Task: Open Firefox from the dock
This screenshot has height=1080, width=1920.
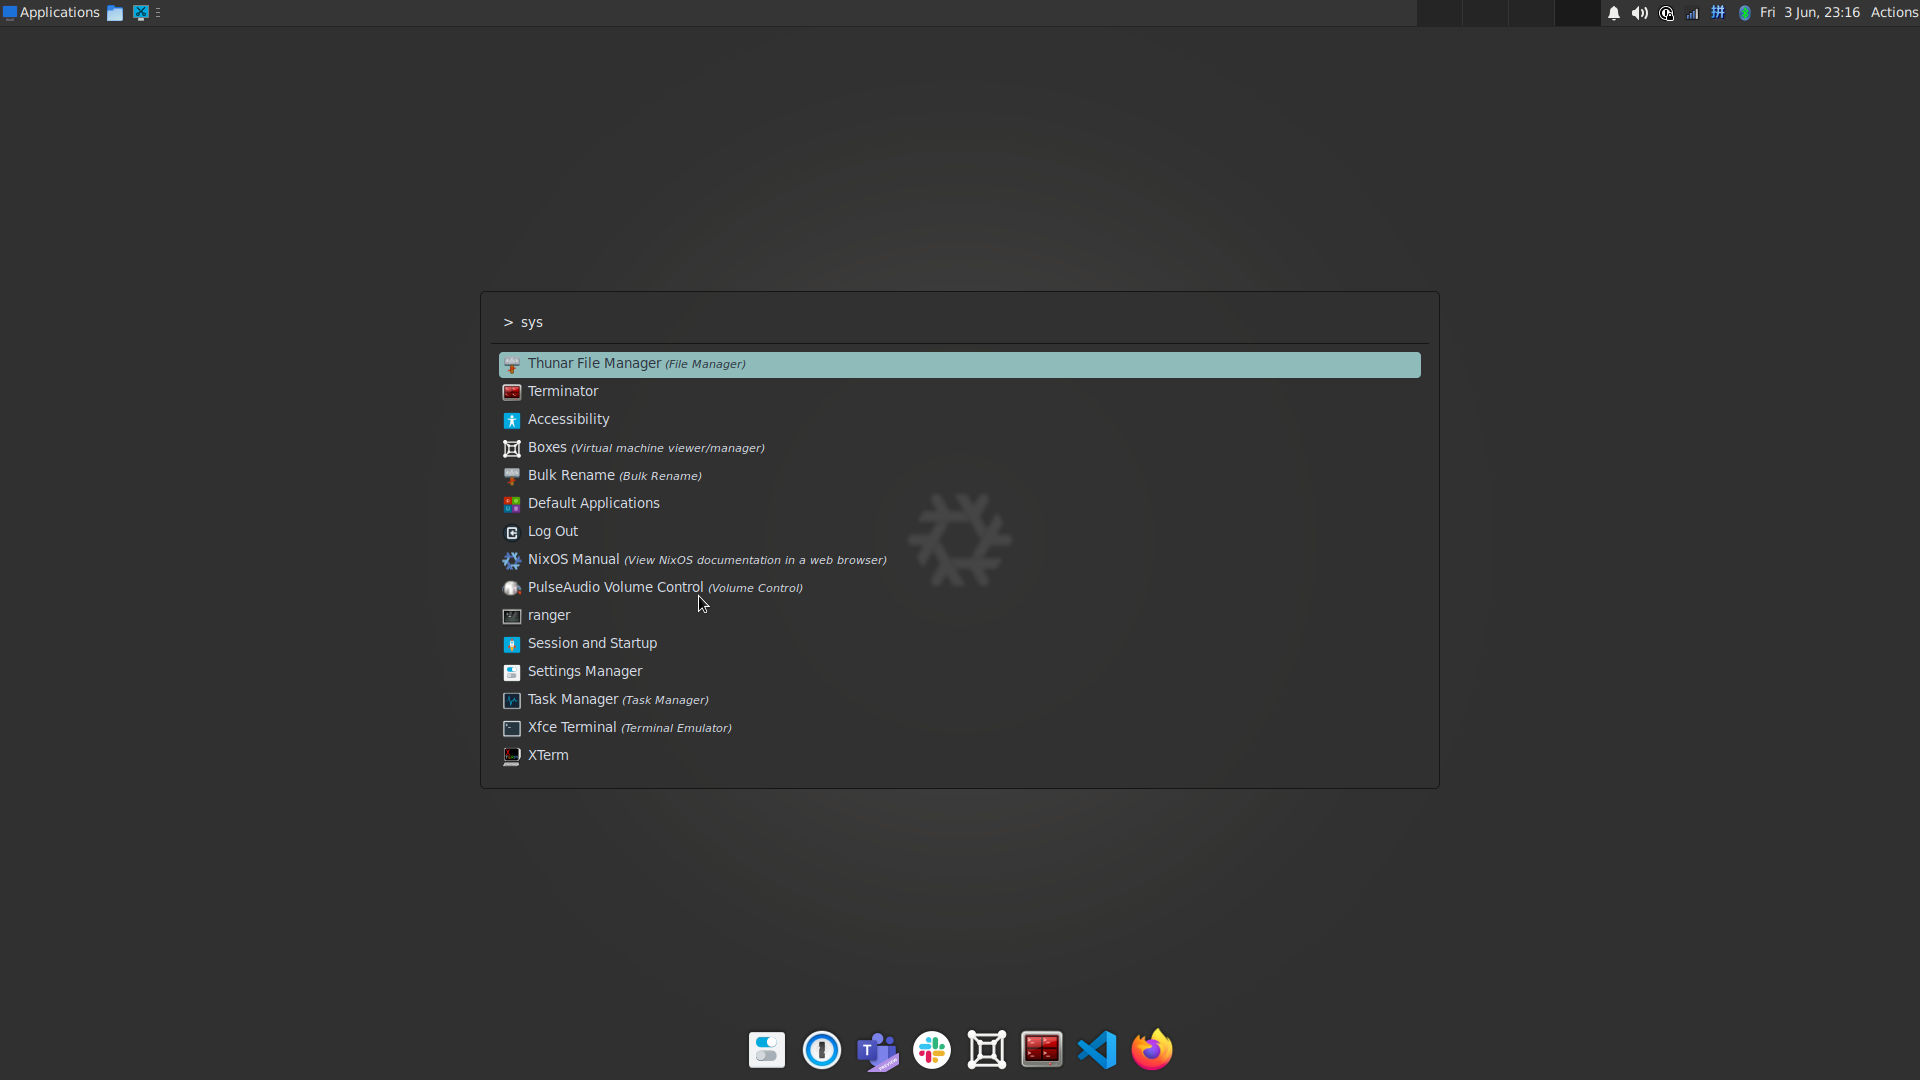Action: point(1151,1050)
